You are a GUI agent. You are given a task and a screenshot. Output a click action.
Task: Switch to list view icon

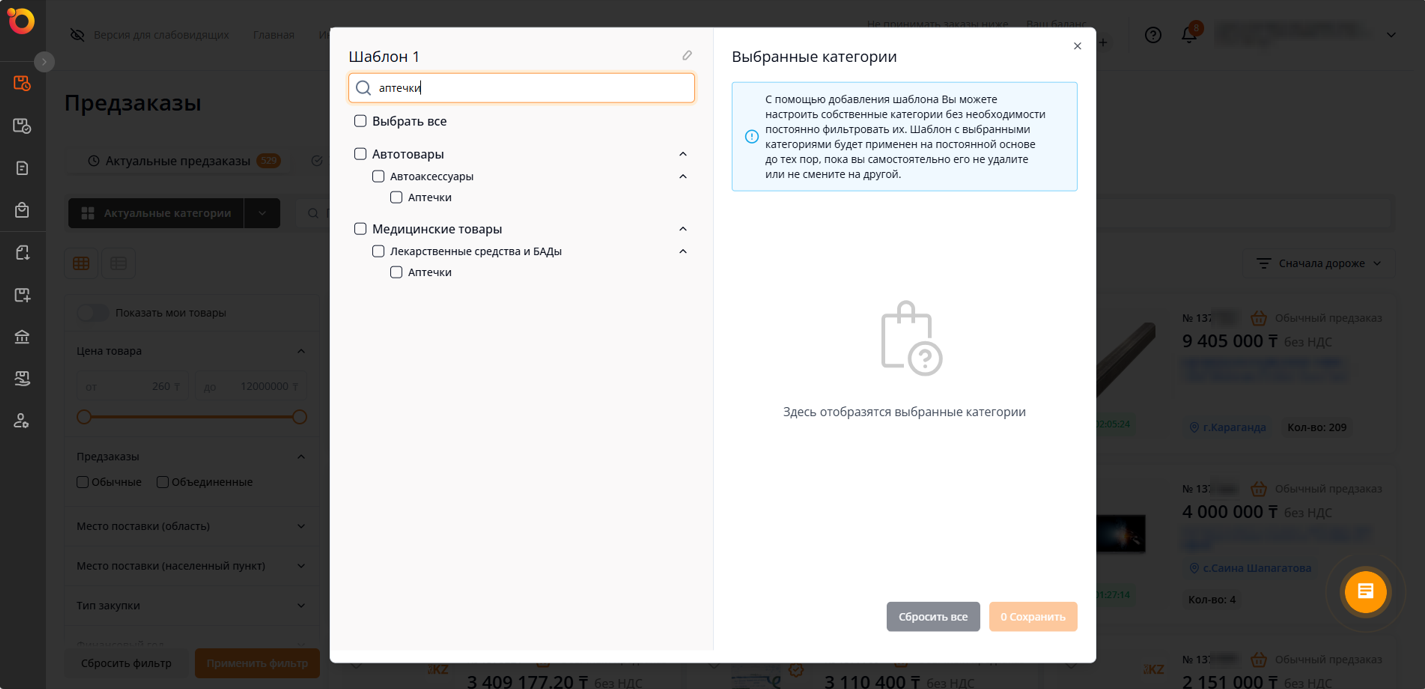click(x=118, y=263)
